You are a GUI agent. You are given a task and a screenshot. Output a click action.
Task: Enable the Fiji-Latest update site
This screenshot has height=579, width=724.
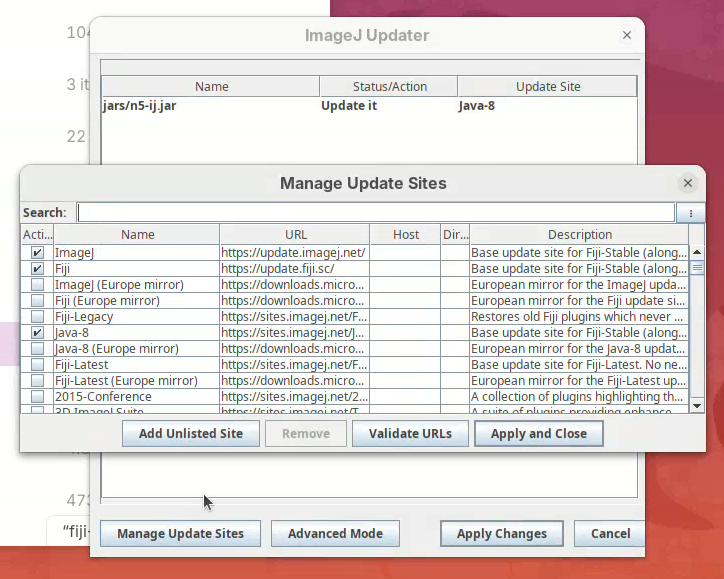click(37, 365)
